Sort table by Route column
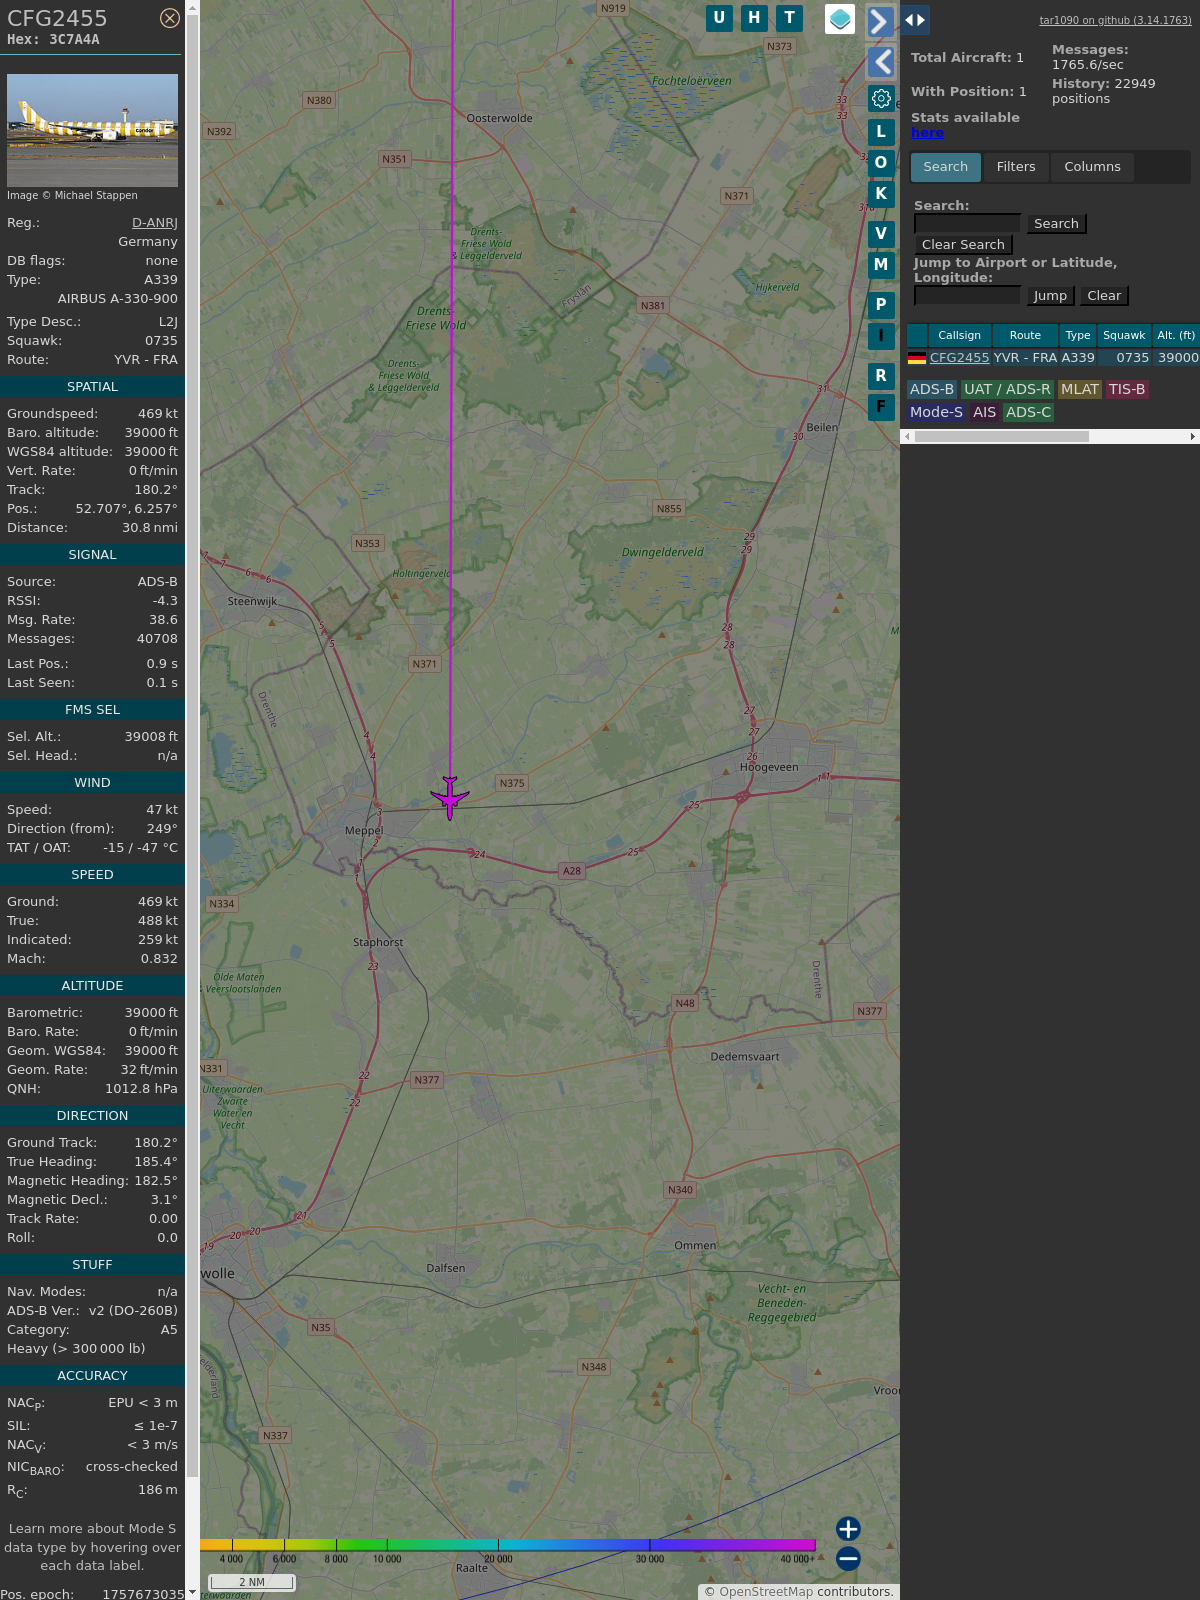Screen dimensions: 1200x1600 point(1025,335)
